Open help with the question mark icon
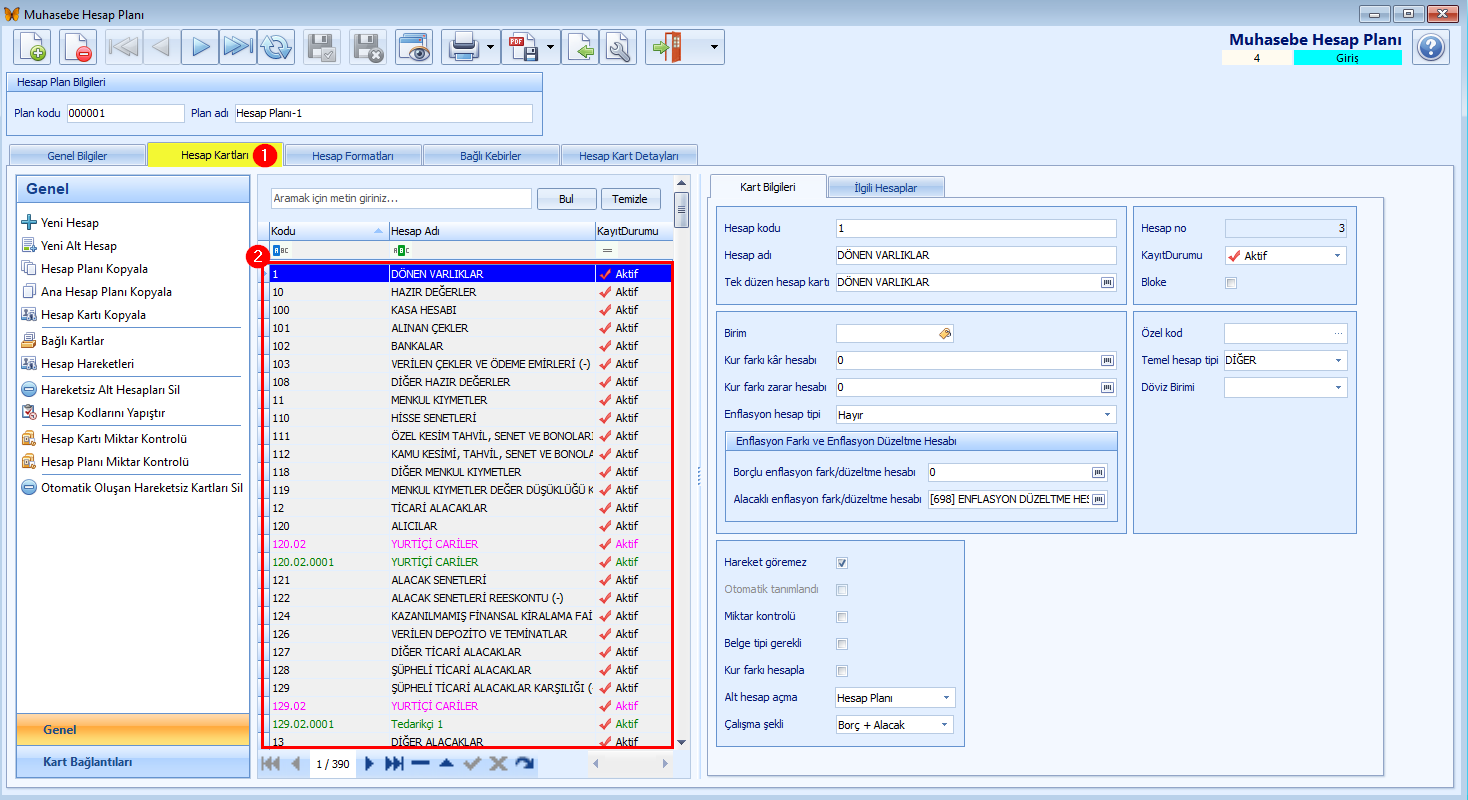 tap(1431, 47)
